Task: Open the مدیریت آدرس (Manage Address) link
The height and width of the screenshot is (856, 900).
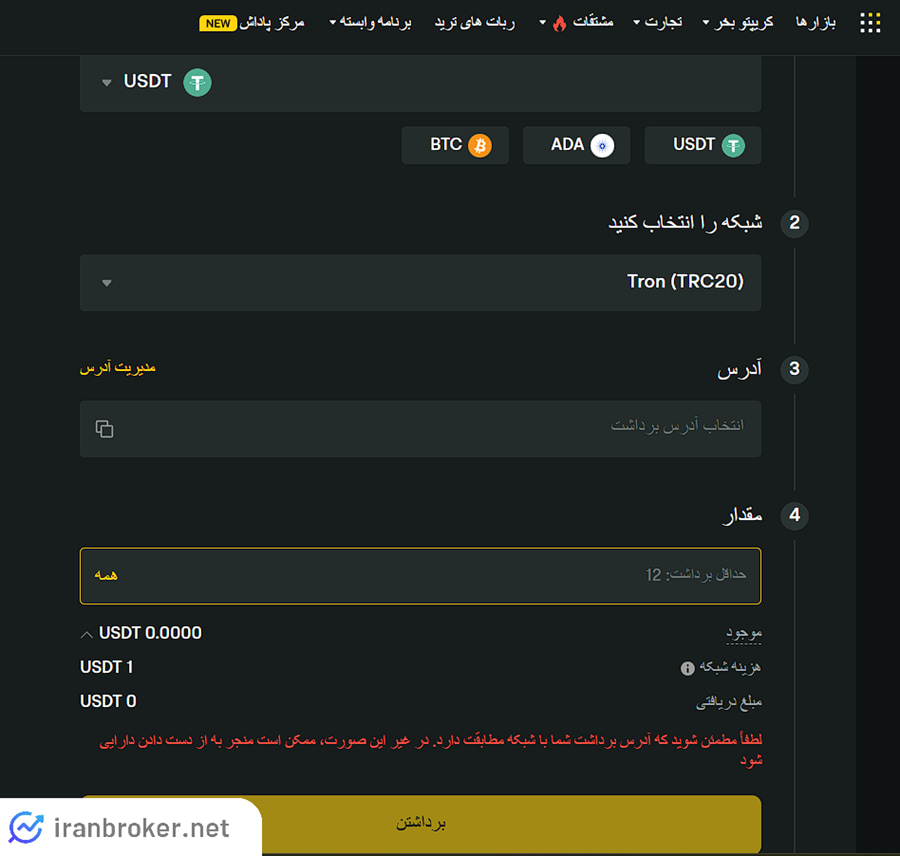Action: 118,367
